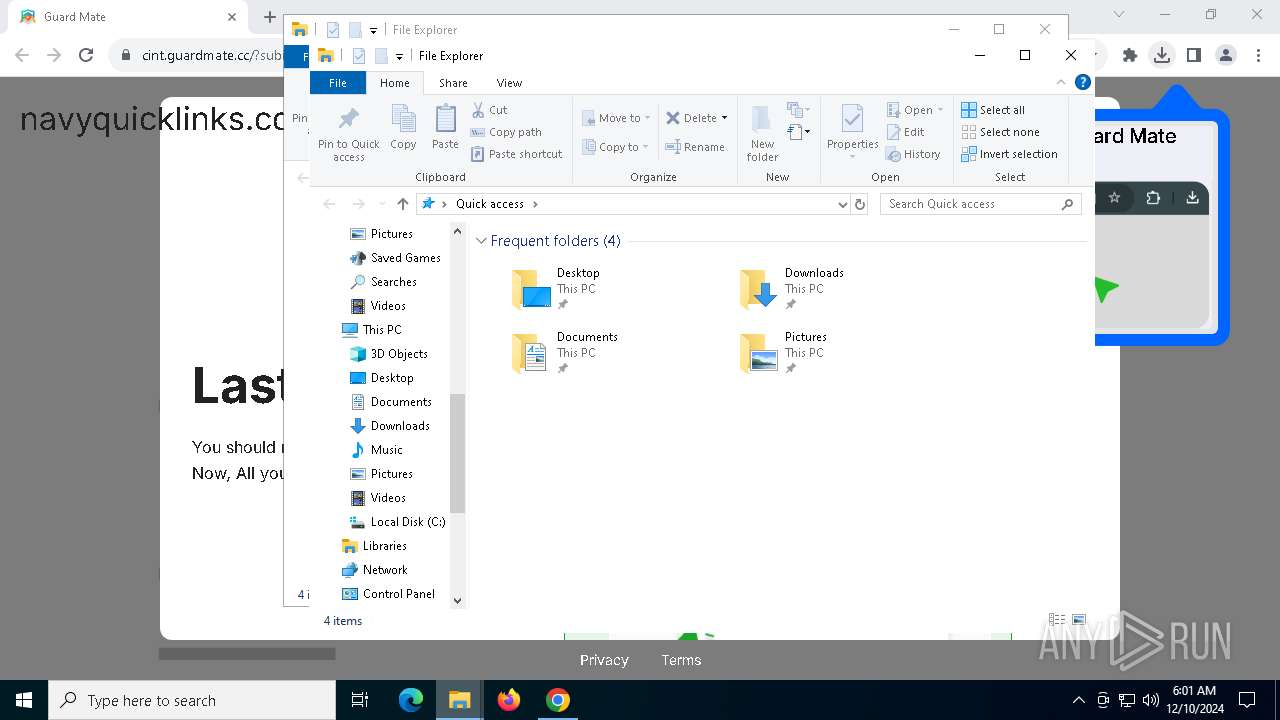Click the address bar Quick access path

[x=489, y=204]
